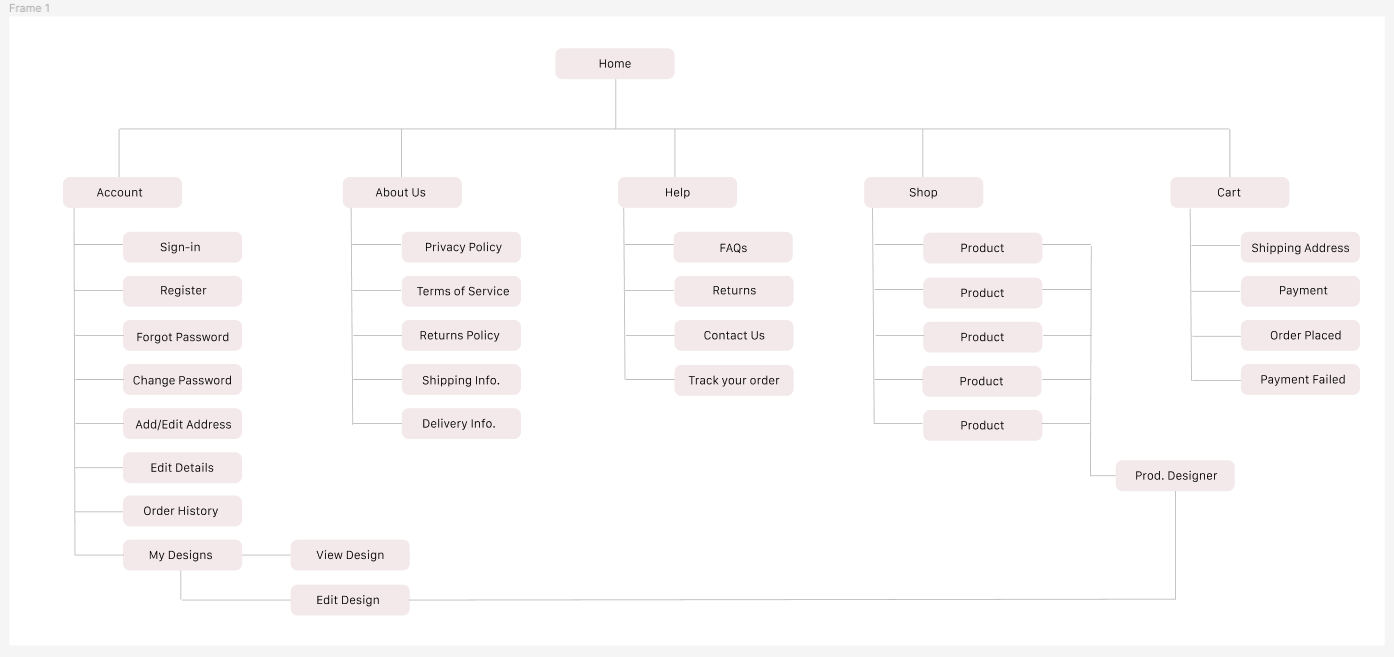Click the Cart node
The height and width of the screenshot is (657, 1394).
1229,193
